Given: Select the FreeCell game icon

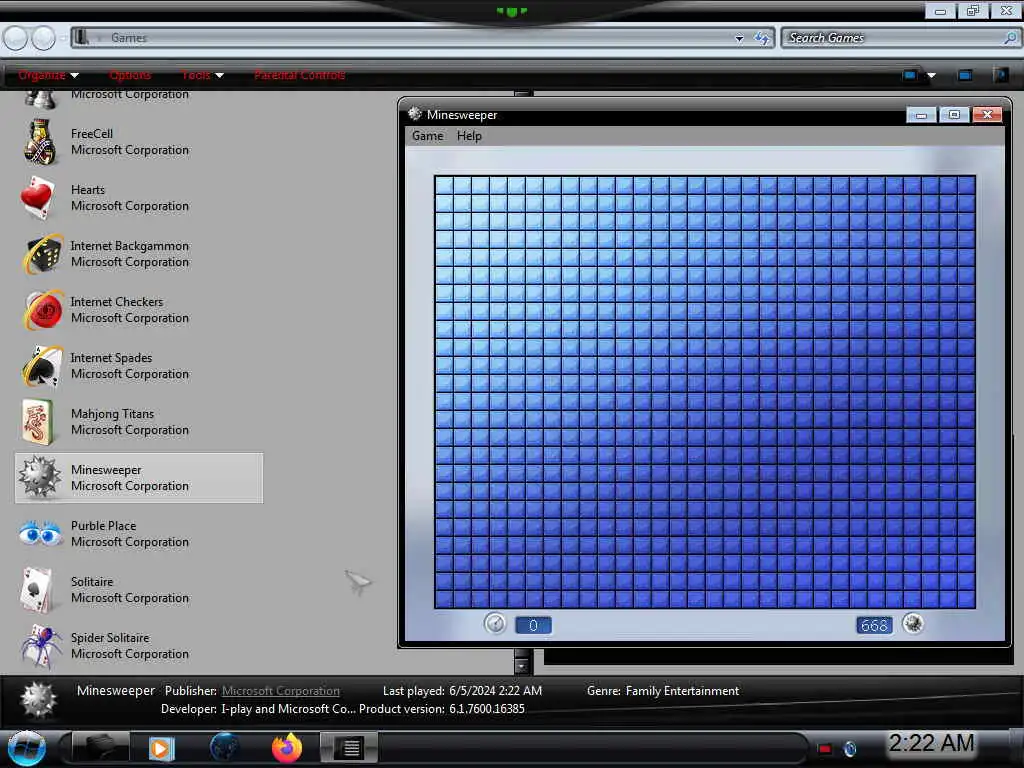Looking at the screenshot, I should click(x=40, y=142).
